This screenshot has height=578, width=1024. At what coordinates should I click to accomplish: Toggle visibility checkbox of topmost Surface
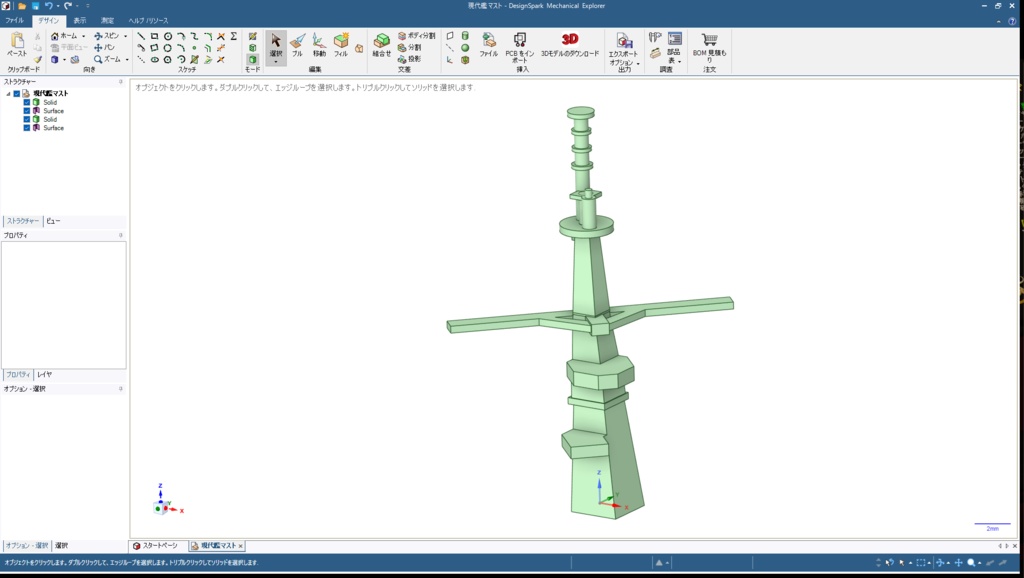coord(27,111)
